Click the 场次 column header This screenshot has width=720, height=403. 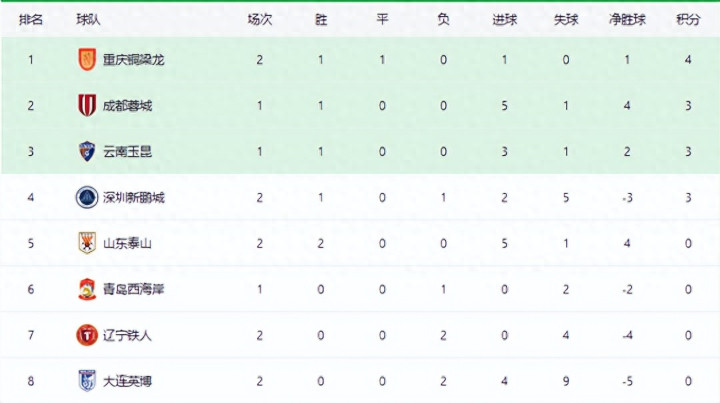260,18
